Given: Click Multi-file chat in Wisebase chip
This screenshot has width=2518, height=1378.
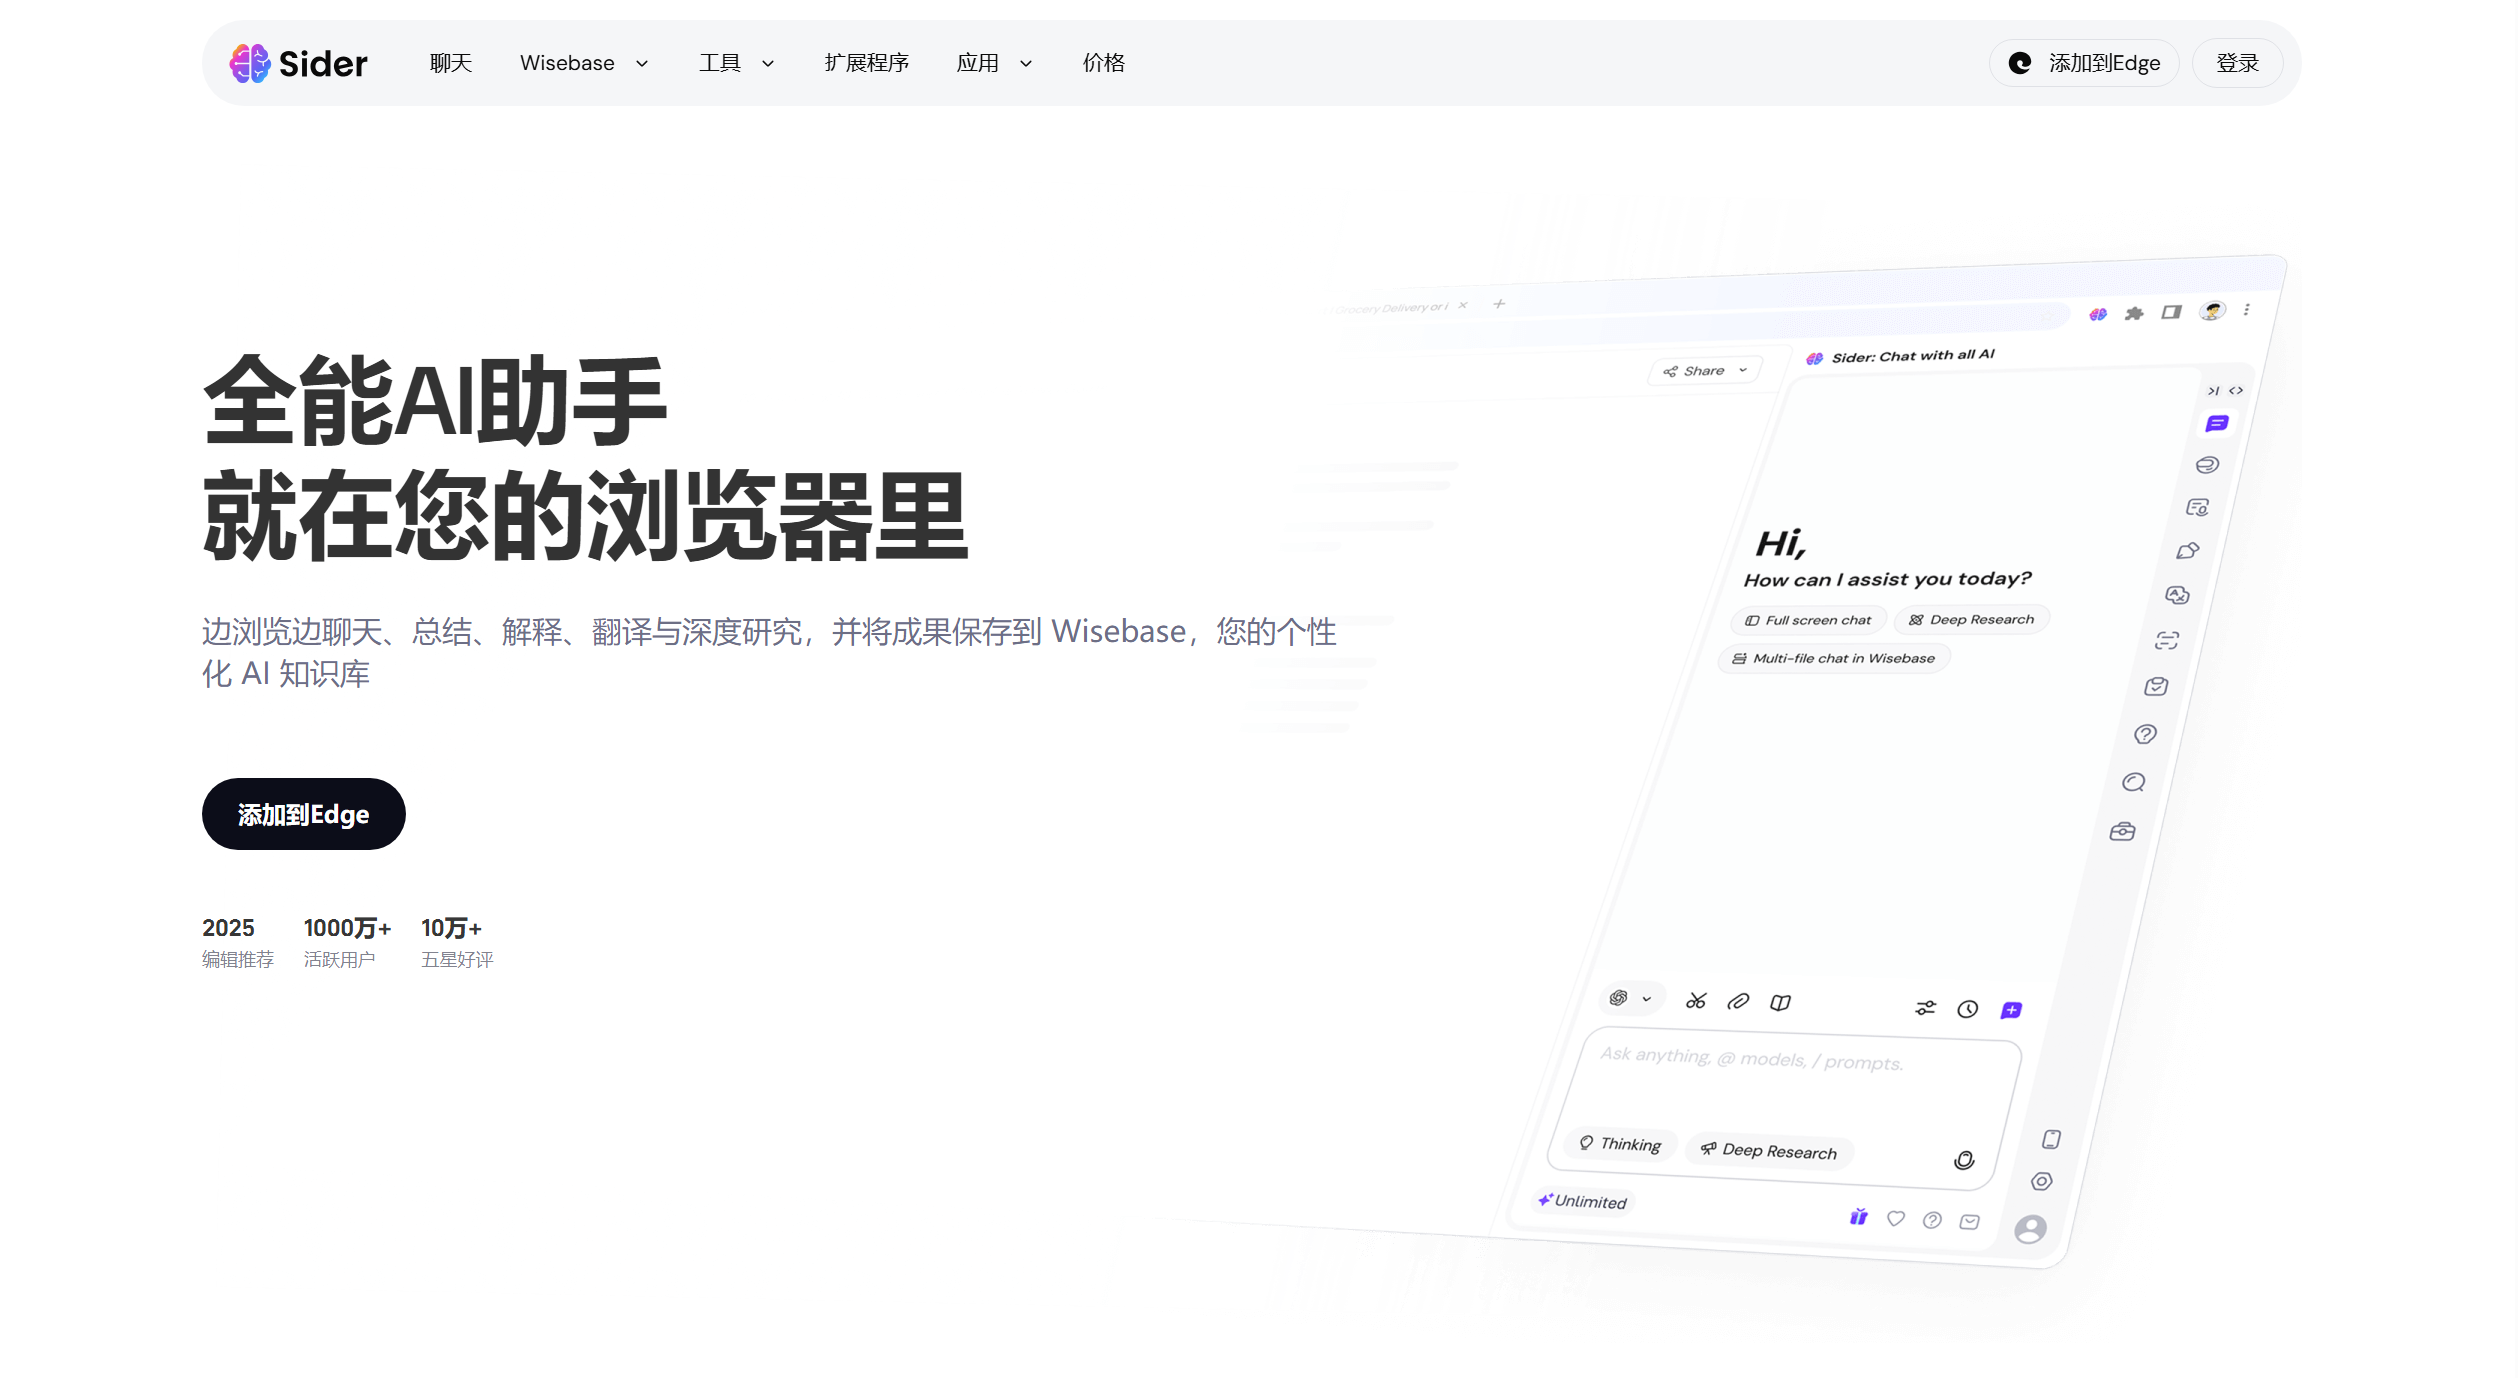Looking at the screenshot, I should click(1834, 658).
